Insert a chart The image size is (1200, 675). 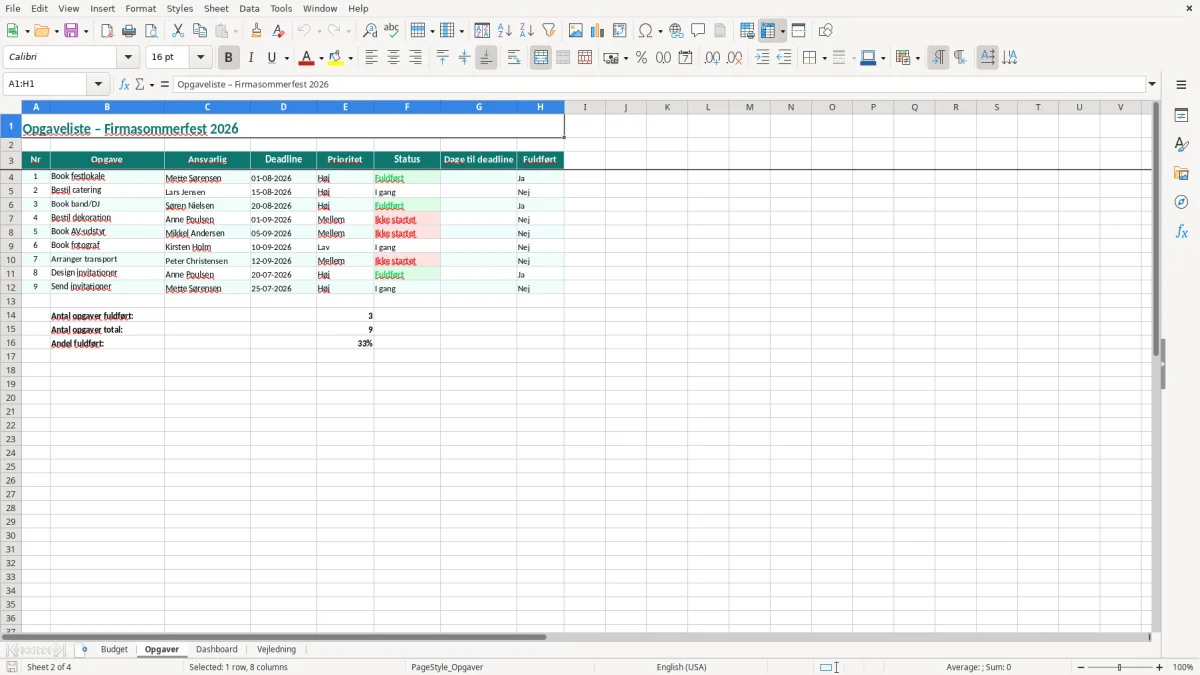coord(598,31)
